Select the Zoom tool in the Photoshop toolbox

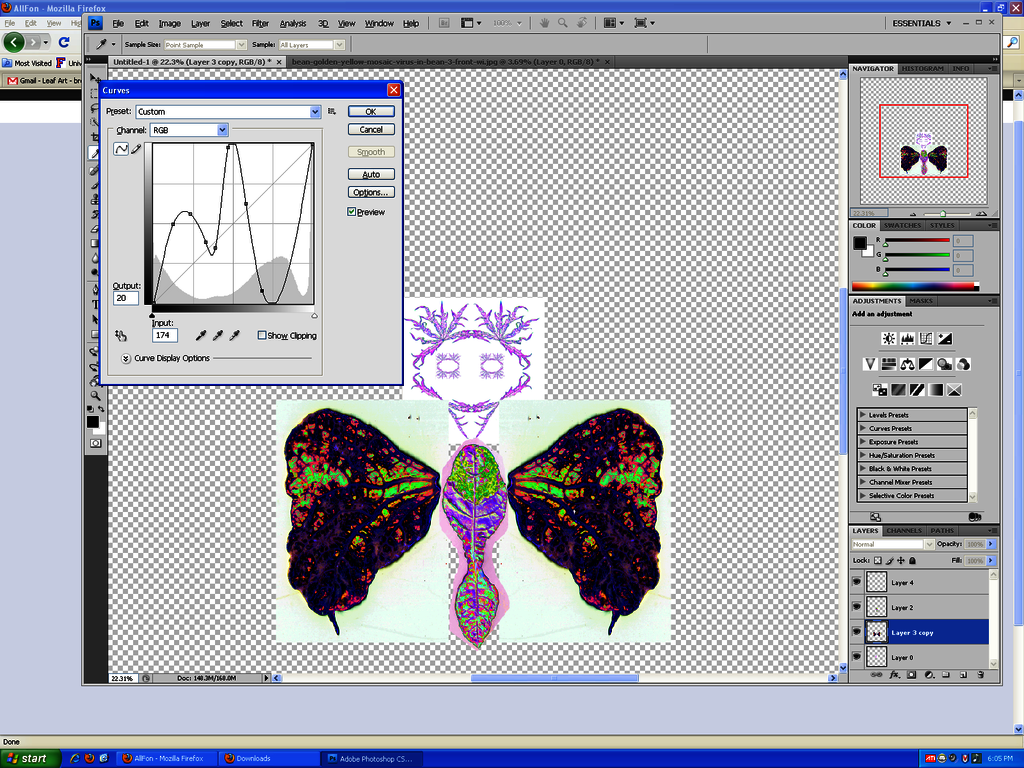95,396
